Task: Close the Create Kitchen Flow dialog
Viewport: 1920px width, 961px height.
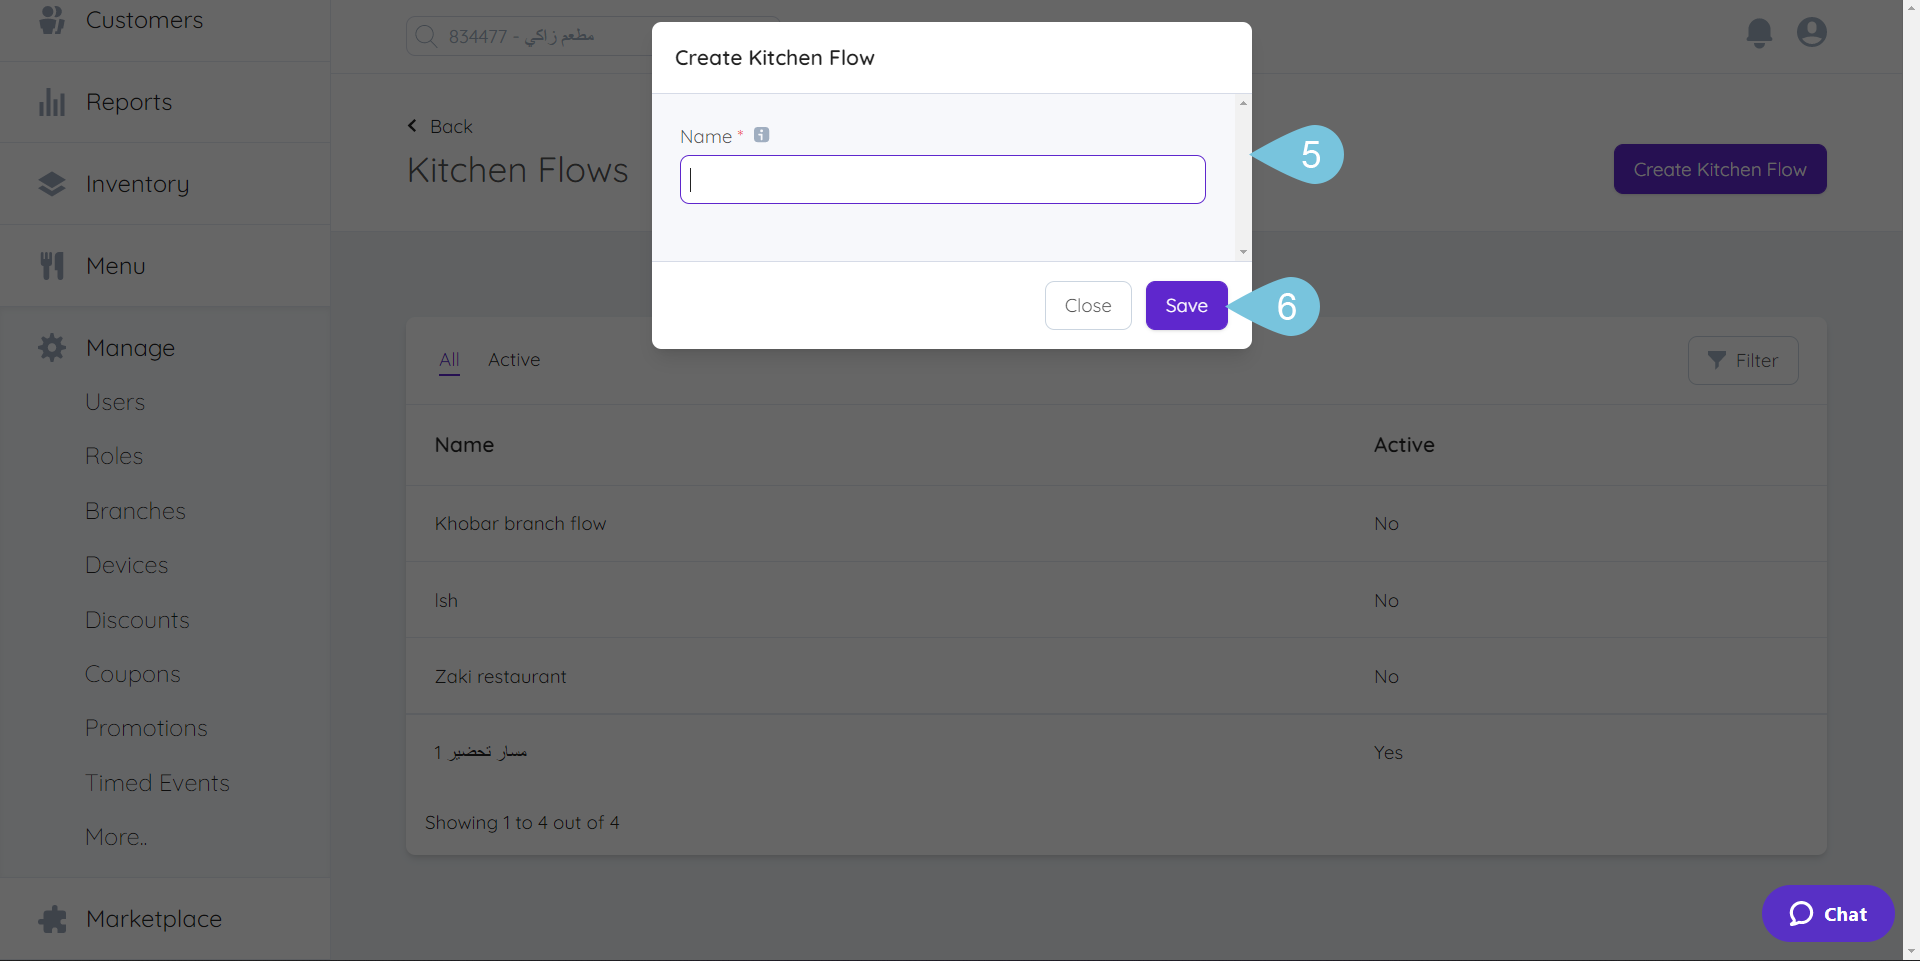Action: click(1087, 305)
